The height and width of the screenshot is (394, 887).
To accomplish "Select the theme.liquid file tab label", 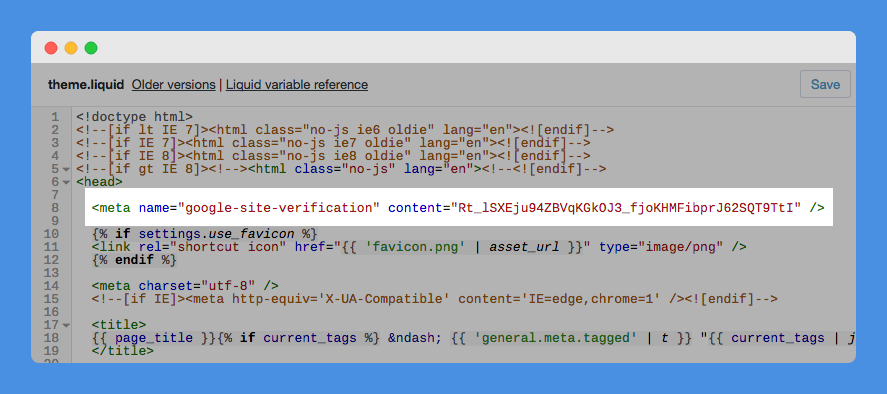I will (86, 85).
